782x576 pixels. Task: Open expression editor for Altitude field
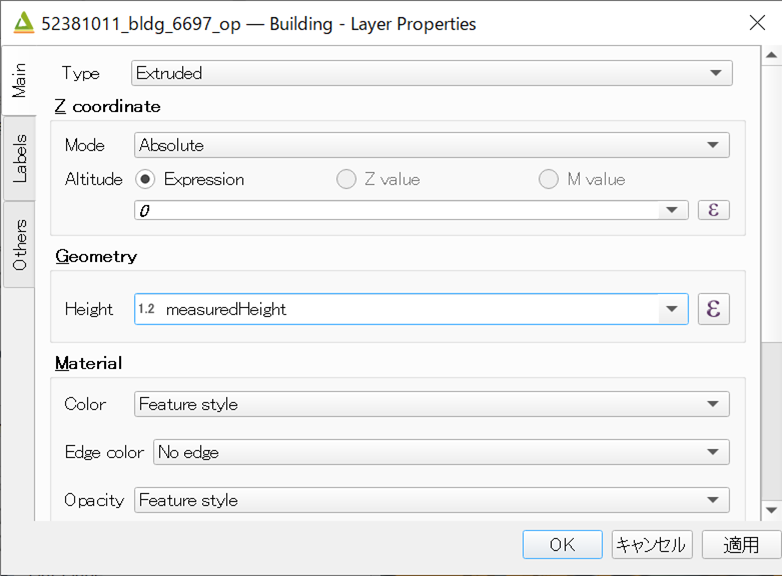(713, 210)
